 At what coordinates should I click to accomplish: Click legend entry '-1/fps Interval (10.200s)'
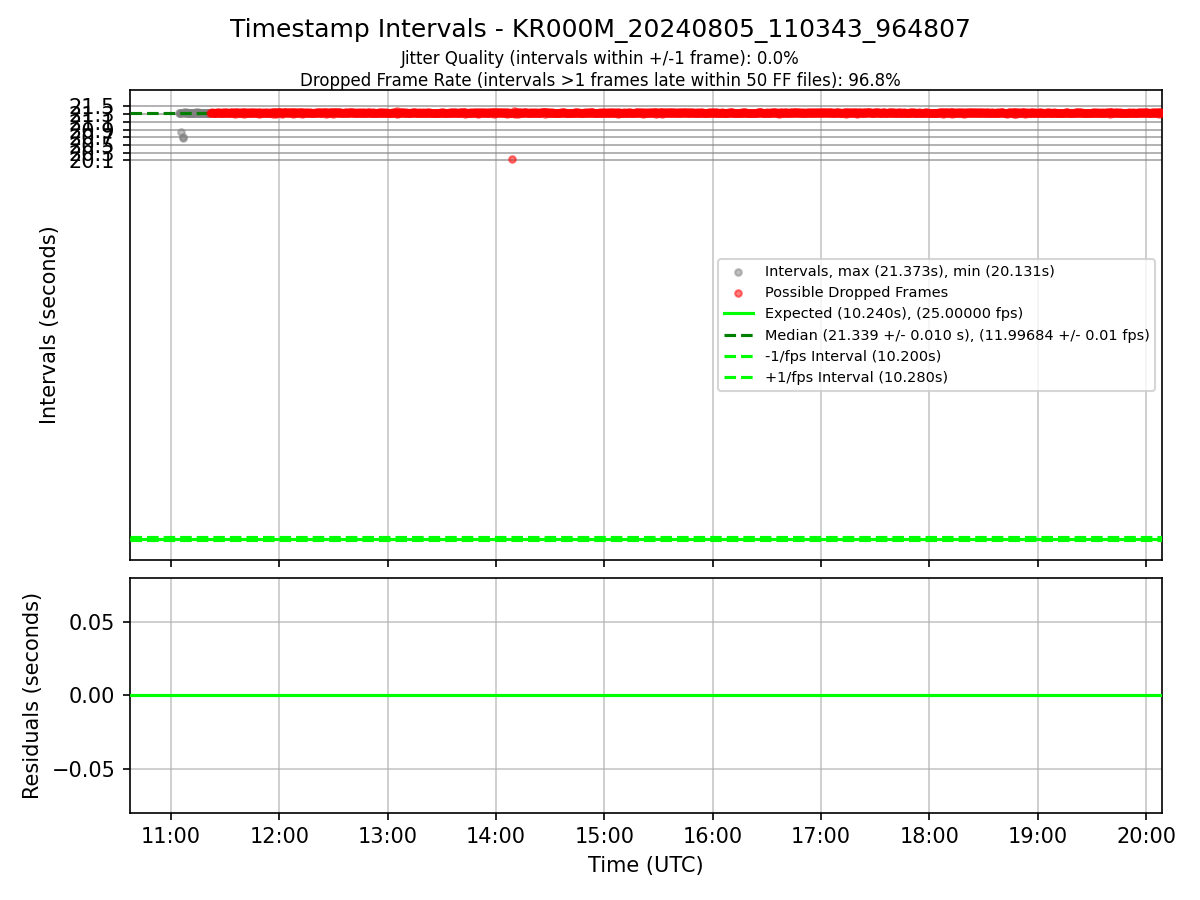853,356
